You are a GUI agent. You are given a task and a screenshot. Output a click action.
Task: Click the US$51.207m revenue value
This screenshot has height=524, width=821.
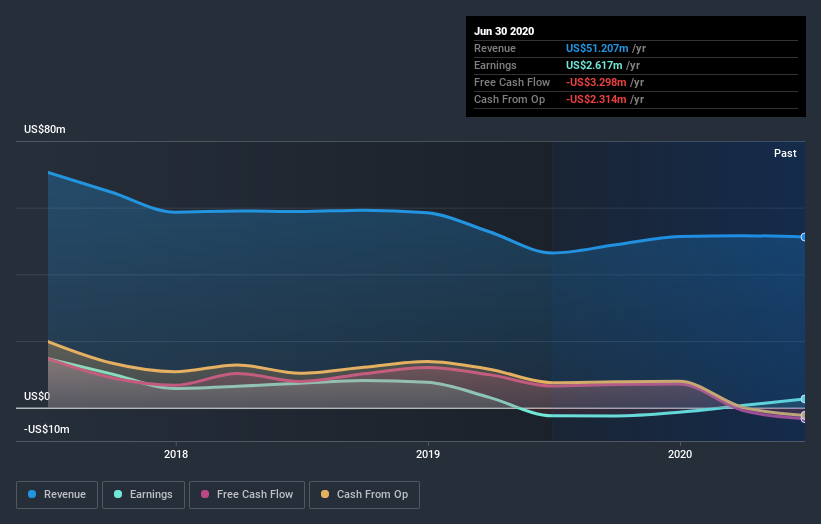(x=597, y=48)
